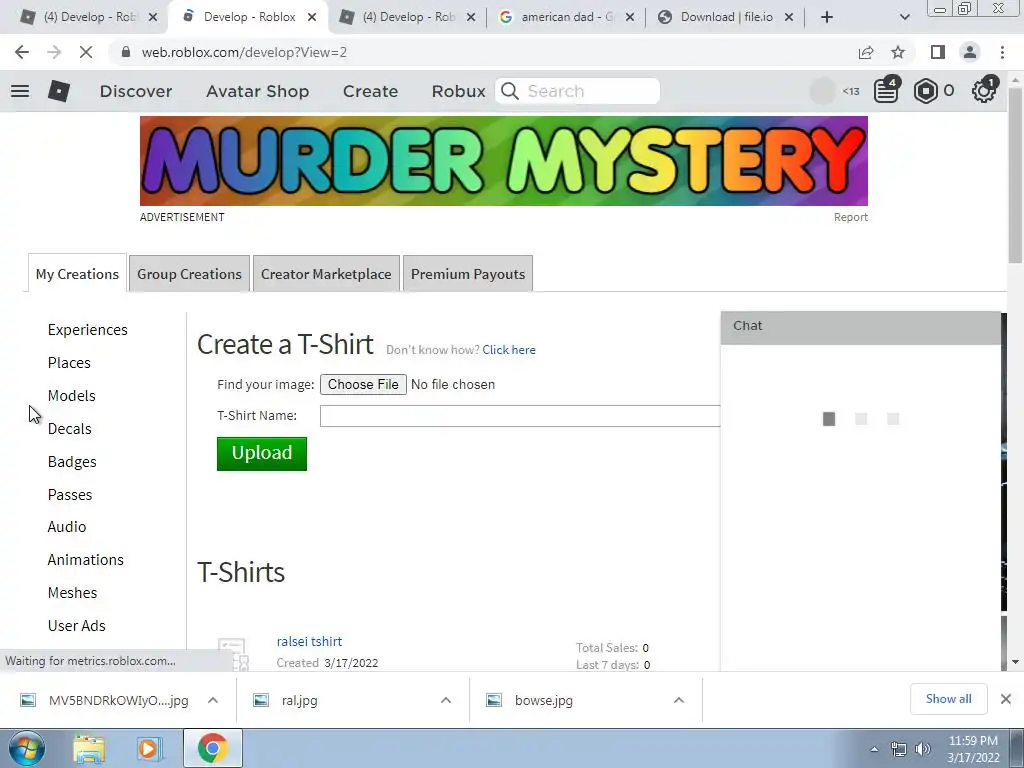This screenshot has width=1024, height=768.
Task: Open a new browser tab
Action: click(x=827, y=17)
